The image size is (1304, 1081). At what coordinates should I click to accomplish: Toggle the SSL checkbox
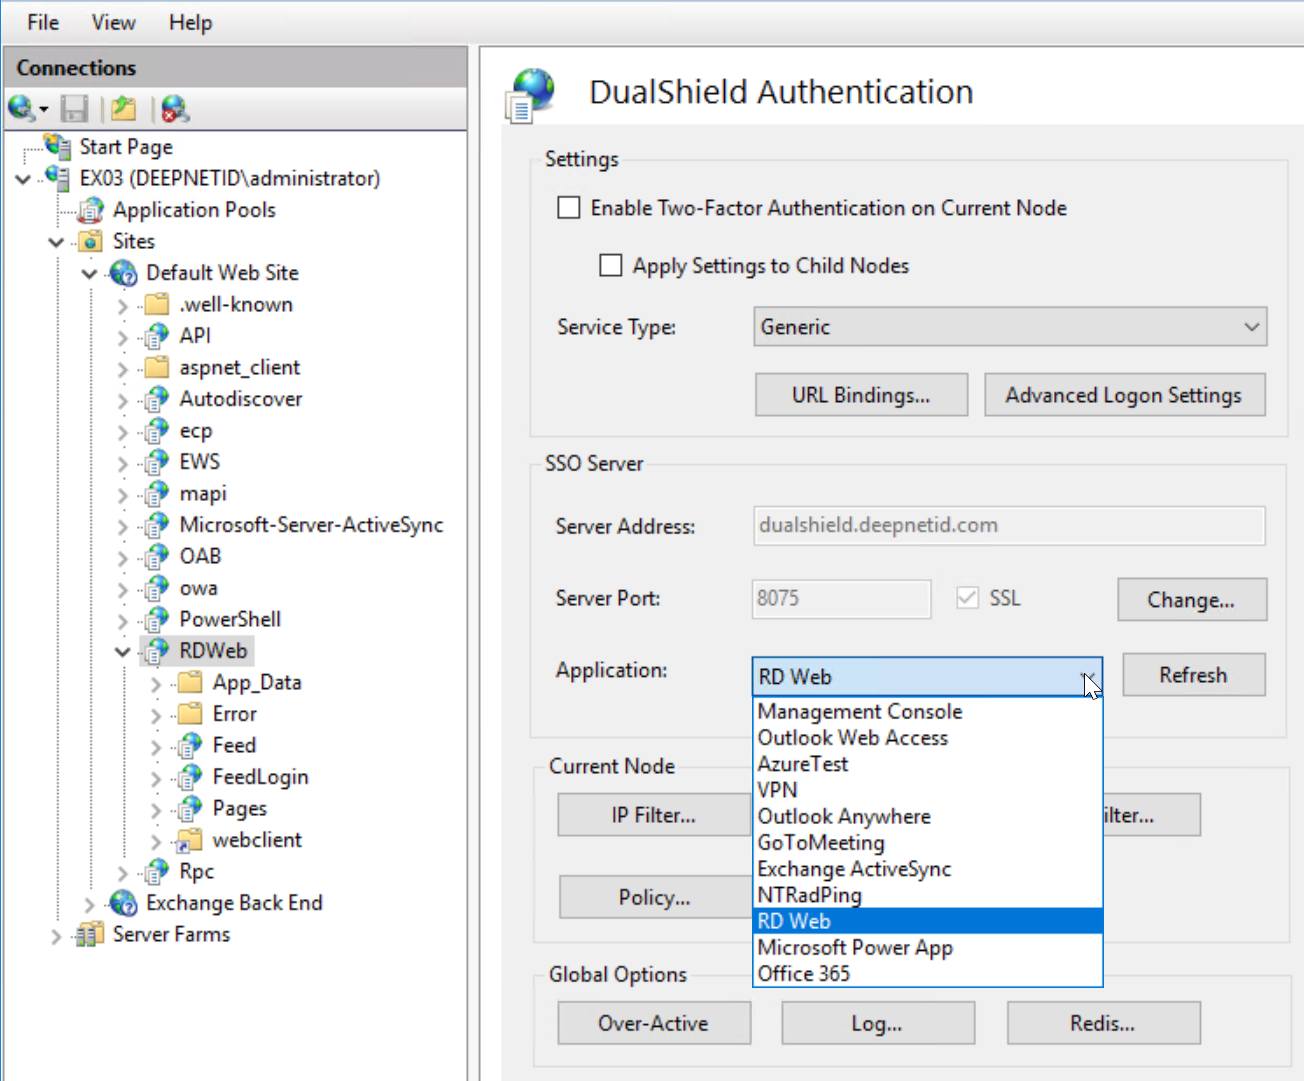[967, 598]
